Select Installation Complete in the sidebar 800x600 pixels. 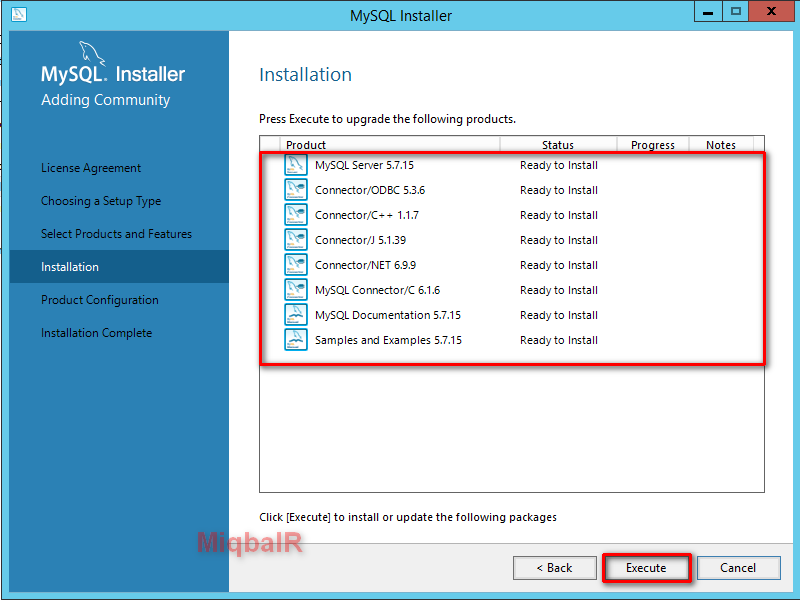(x=95, y=332)
